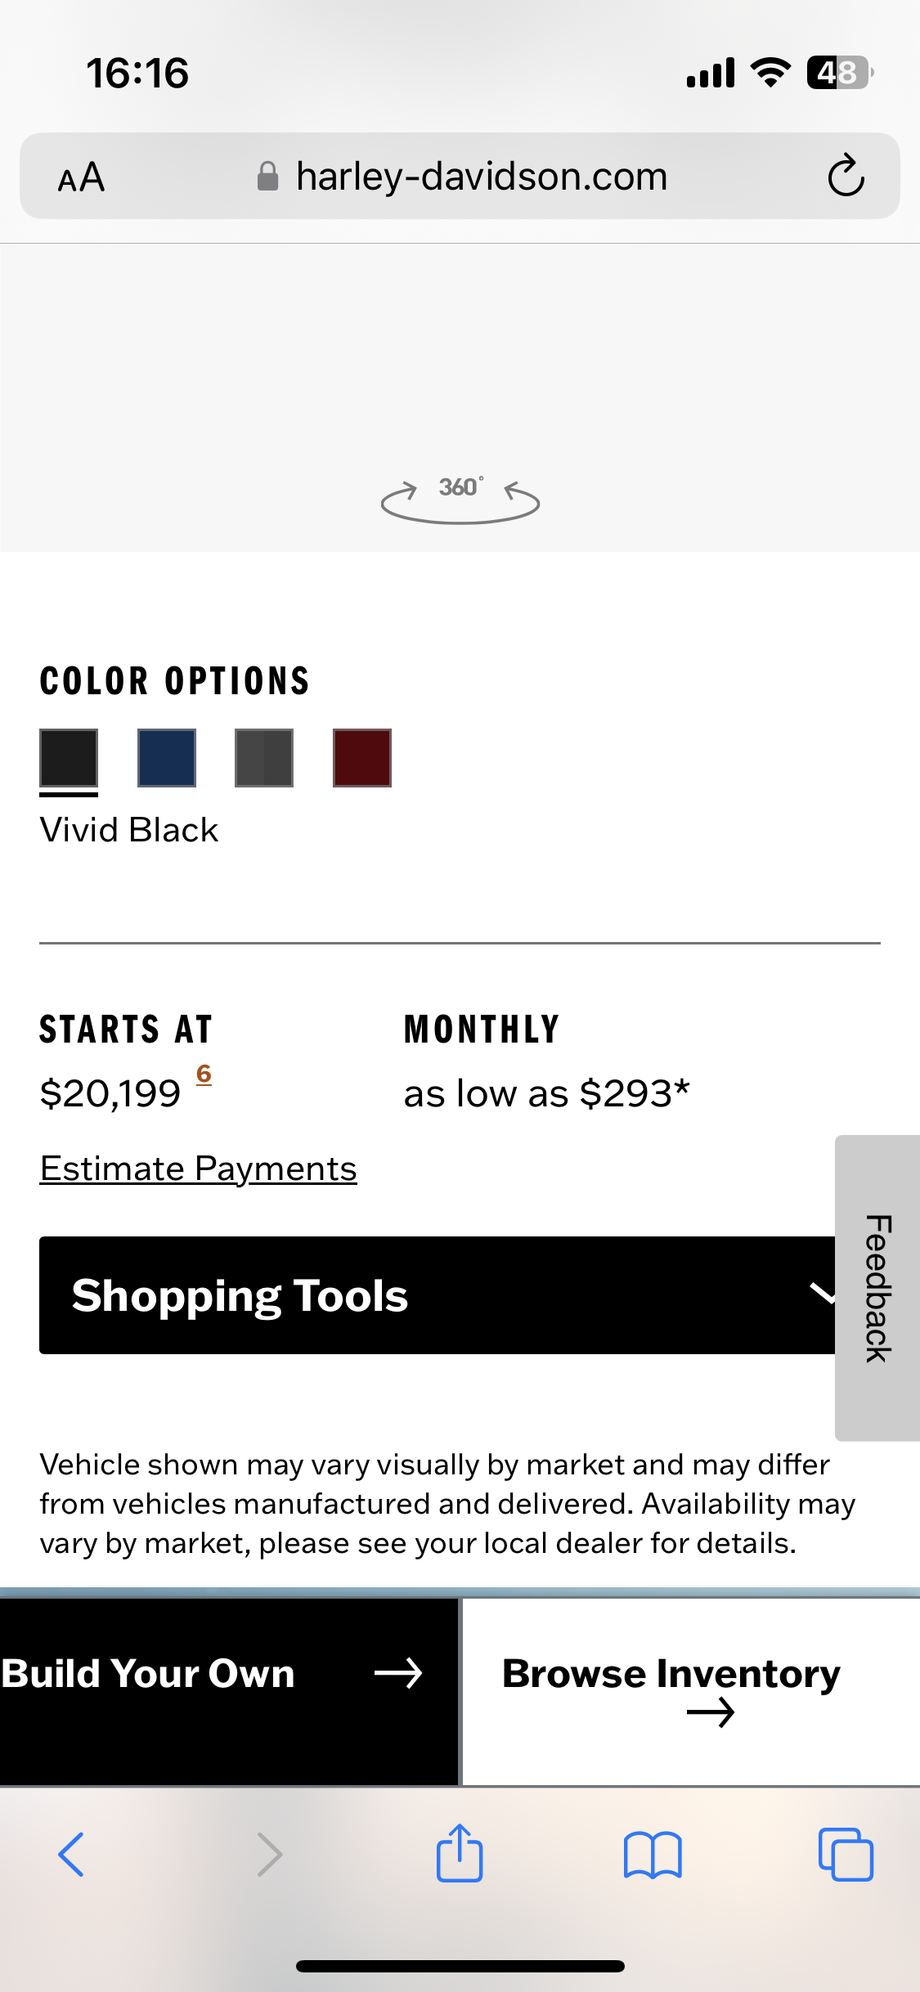Tap the Safari forward arrow
The image size is (920, 1992).
(269, 1854)
